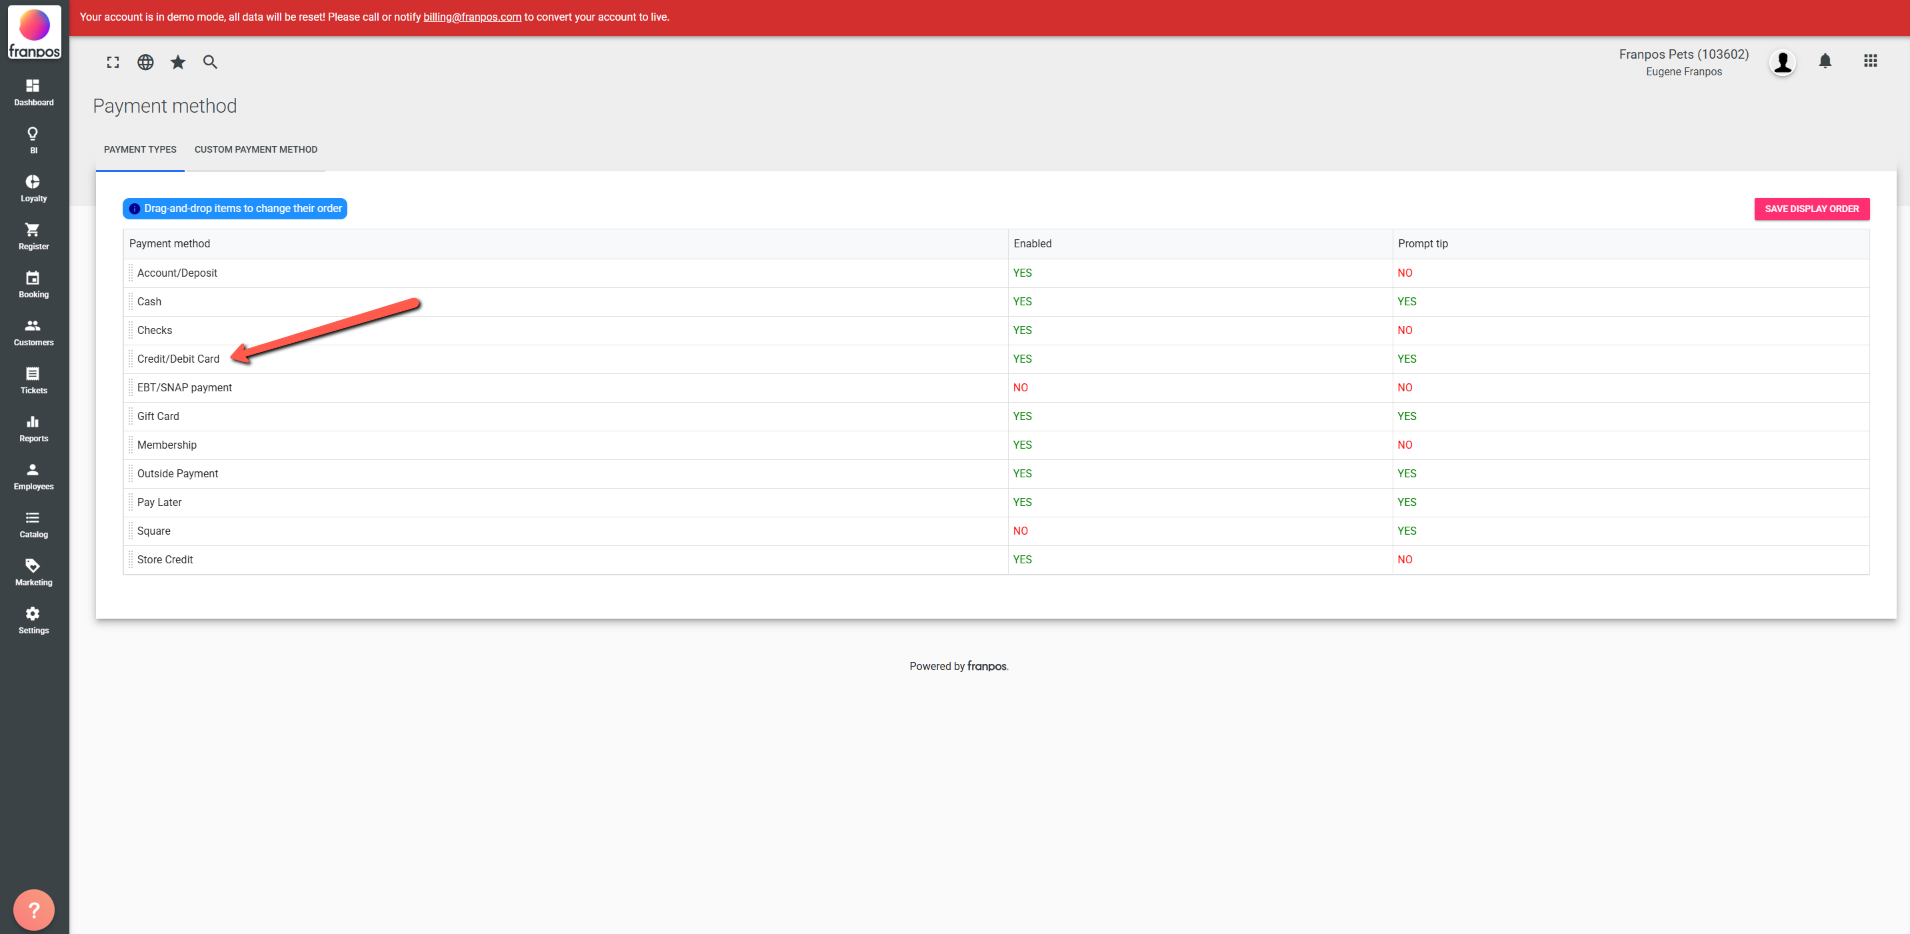Click the notifications bell icon

1824,62
